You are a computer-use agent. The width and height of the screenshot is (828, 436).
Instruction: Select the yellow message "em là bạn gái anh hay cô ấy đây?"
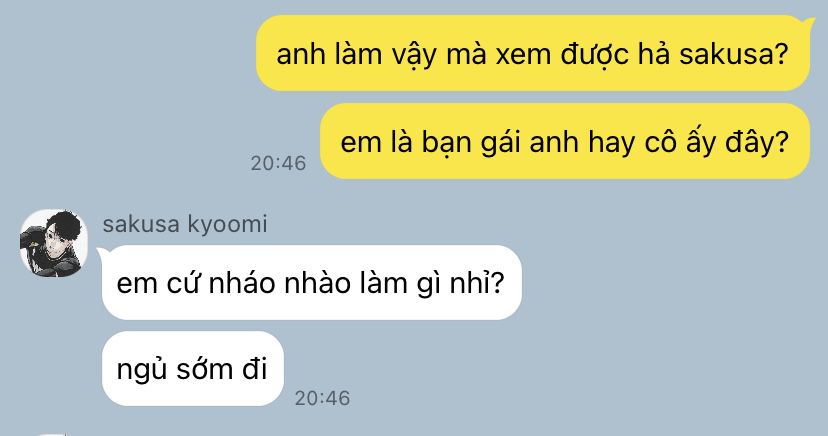[565, 141]
